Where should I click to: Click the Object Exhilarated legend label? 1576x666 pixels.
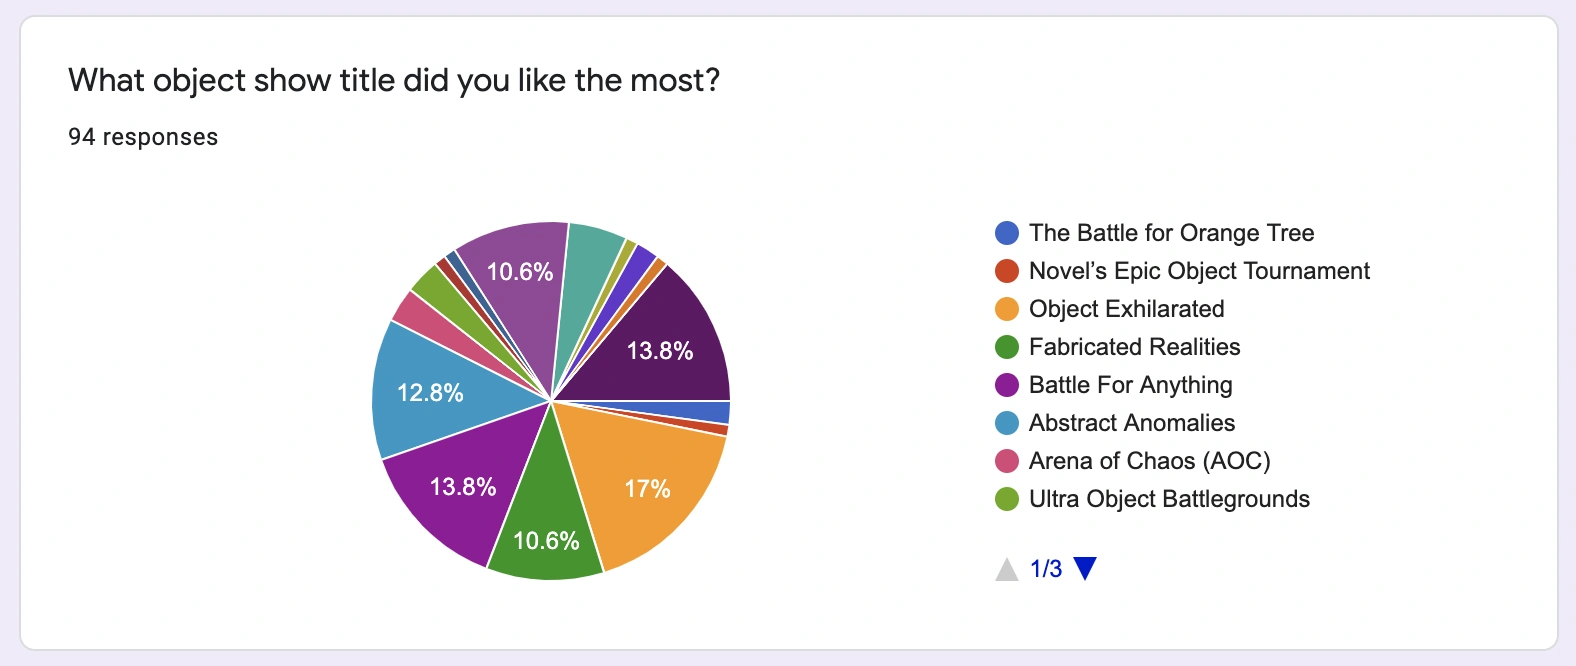(x=1126, y=309)
